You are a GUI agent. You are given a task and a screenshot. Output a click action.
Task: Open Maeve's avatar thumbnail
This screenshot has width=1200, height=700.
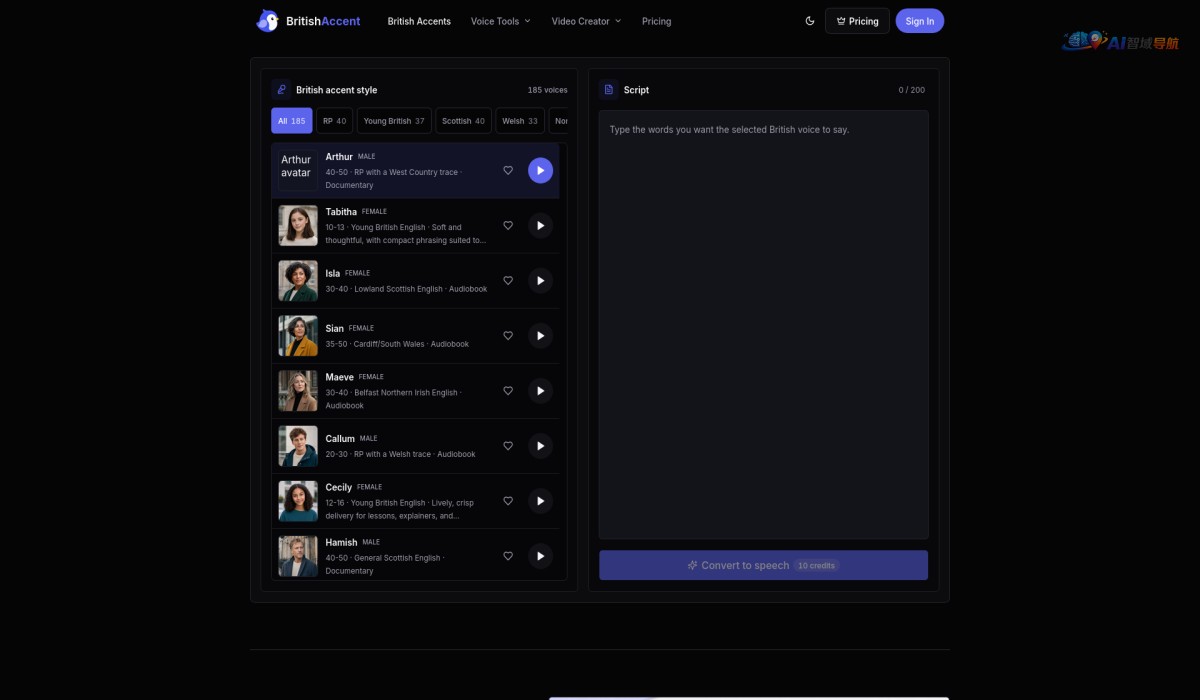click(x=298, y=391)
